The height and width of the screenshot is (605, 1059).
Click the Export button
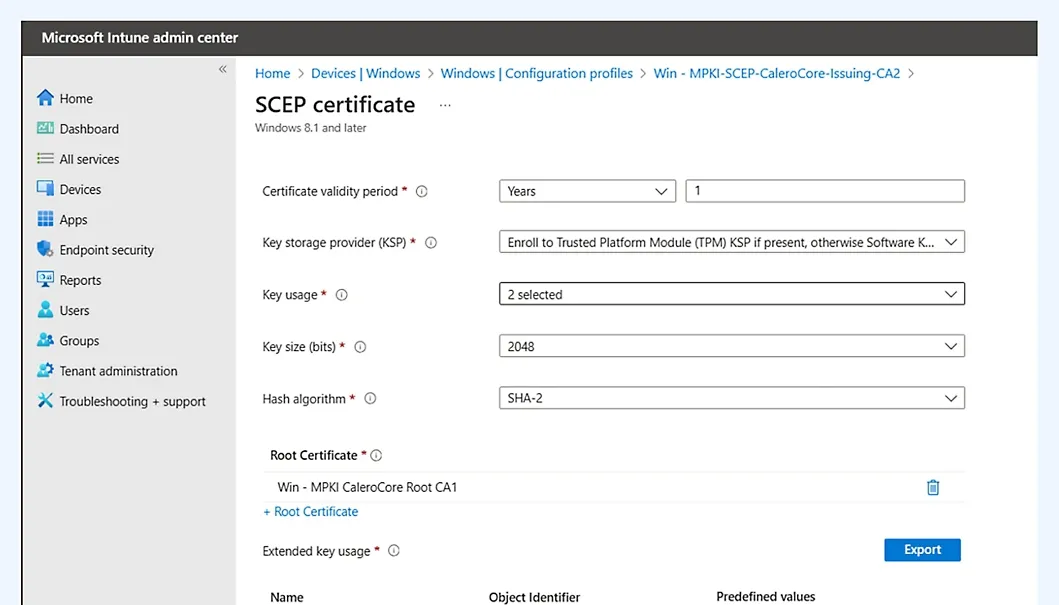coord(922,550)
